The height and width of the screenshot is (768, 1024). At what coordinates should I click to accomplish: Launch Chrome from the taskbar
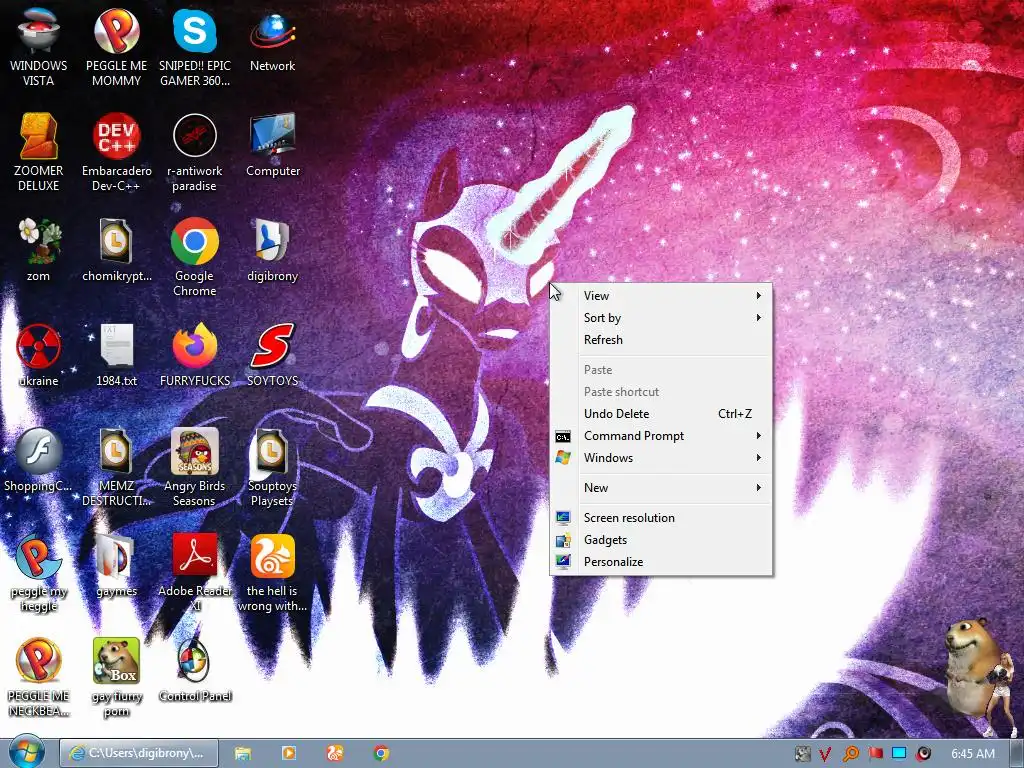tap(381, 754)
